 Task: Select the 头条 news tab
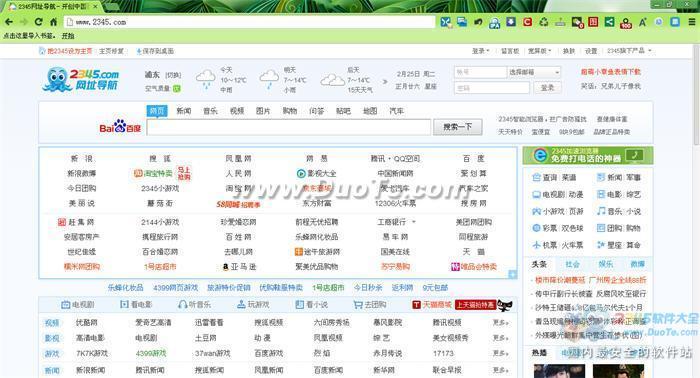click(539, 264)
